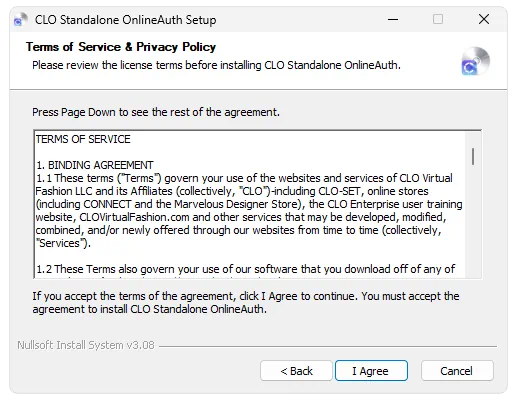Go to previous step with Back button
Image resolution: width=514 pixels, height=401 pixels.
coord(296,371)
